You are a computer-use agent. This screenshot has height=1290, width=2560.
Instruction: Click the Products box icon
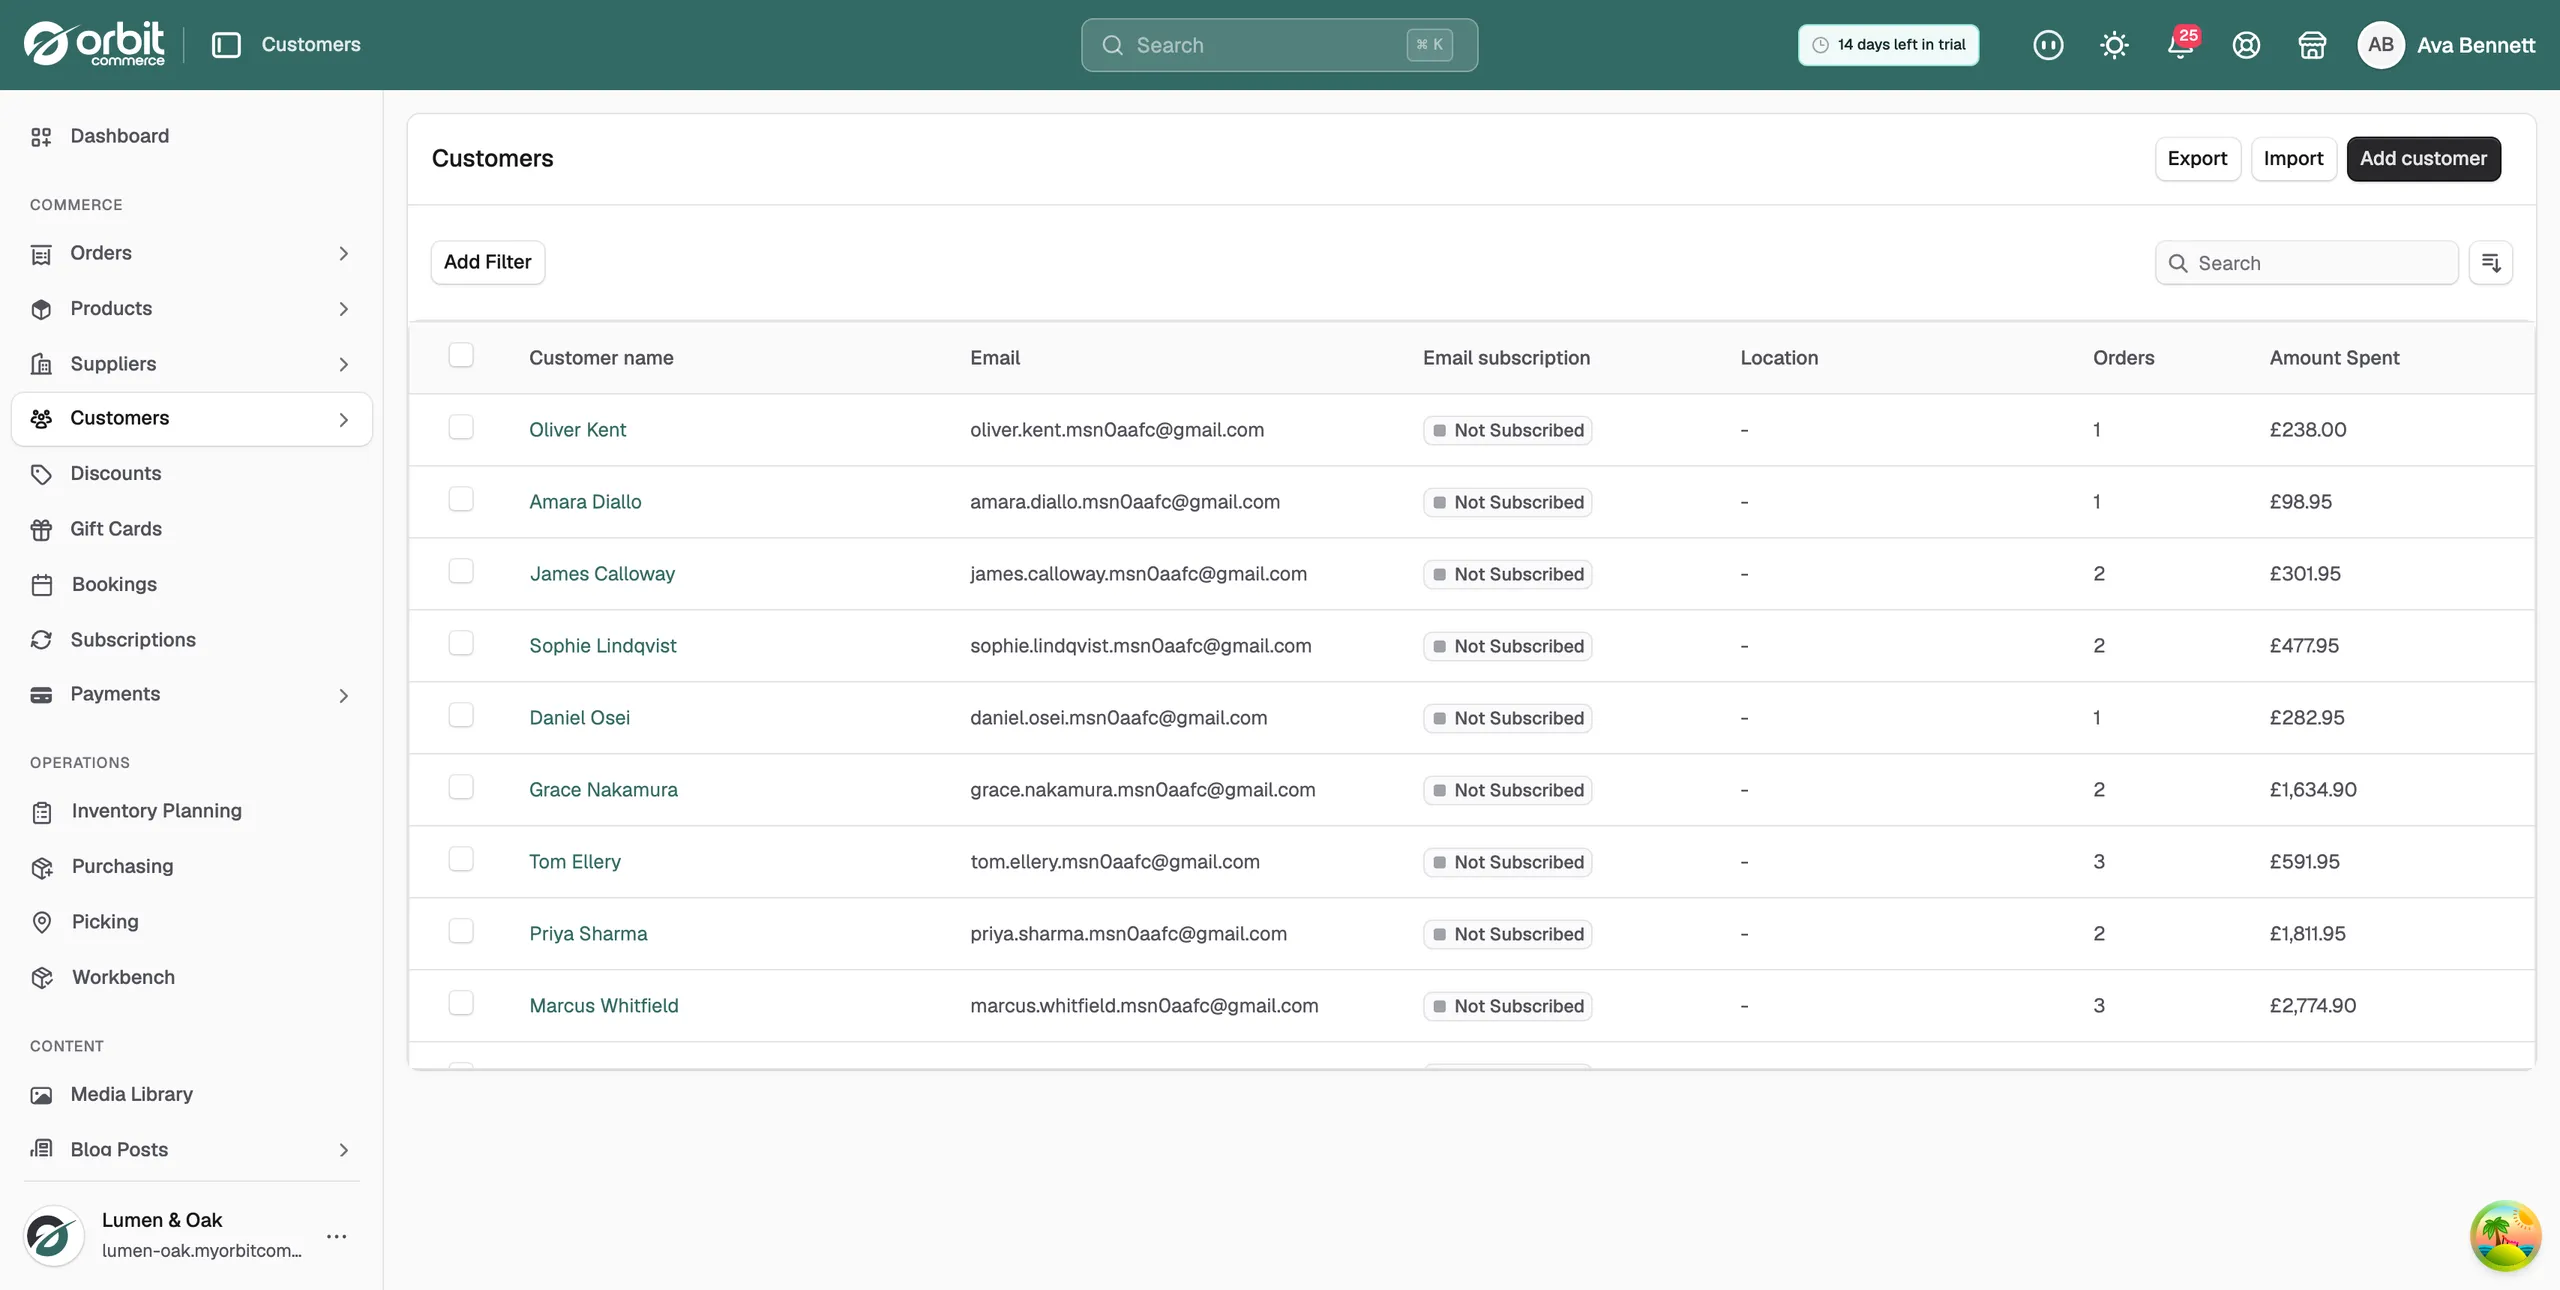point(41,309)
